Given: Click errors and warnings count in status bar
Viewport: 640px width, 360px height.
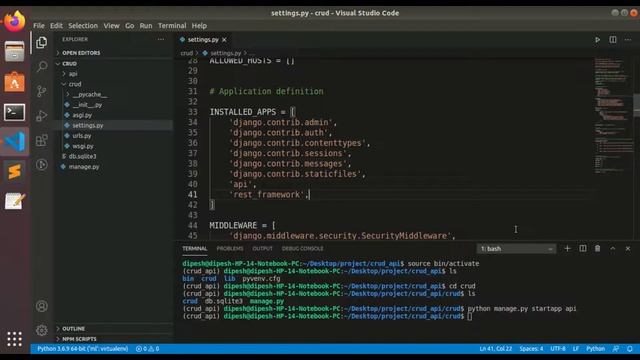Looking at the screenshot, I should (x=147, y=349).
